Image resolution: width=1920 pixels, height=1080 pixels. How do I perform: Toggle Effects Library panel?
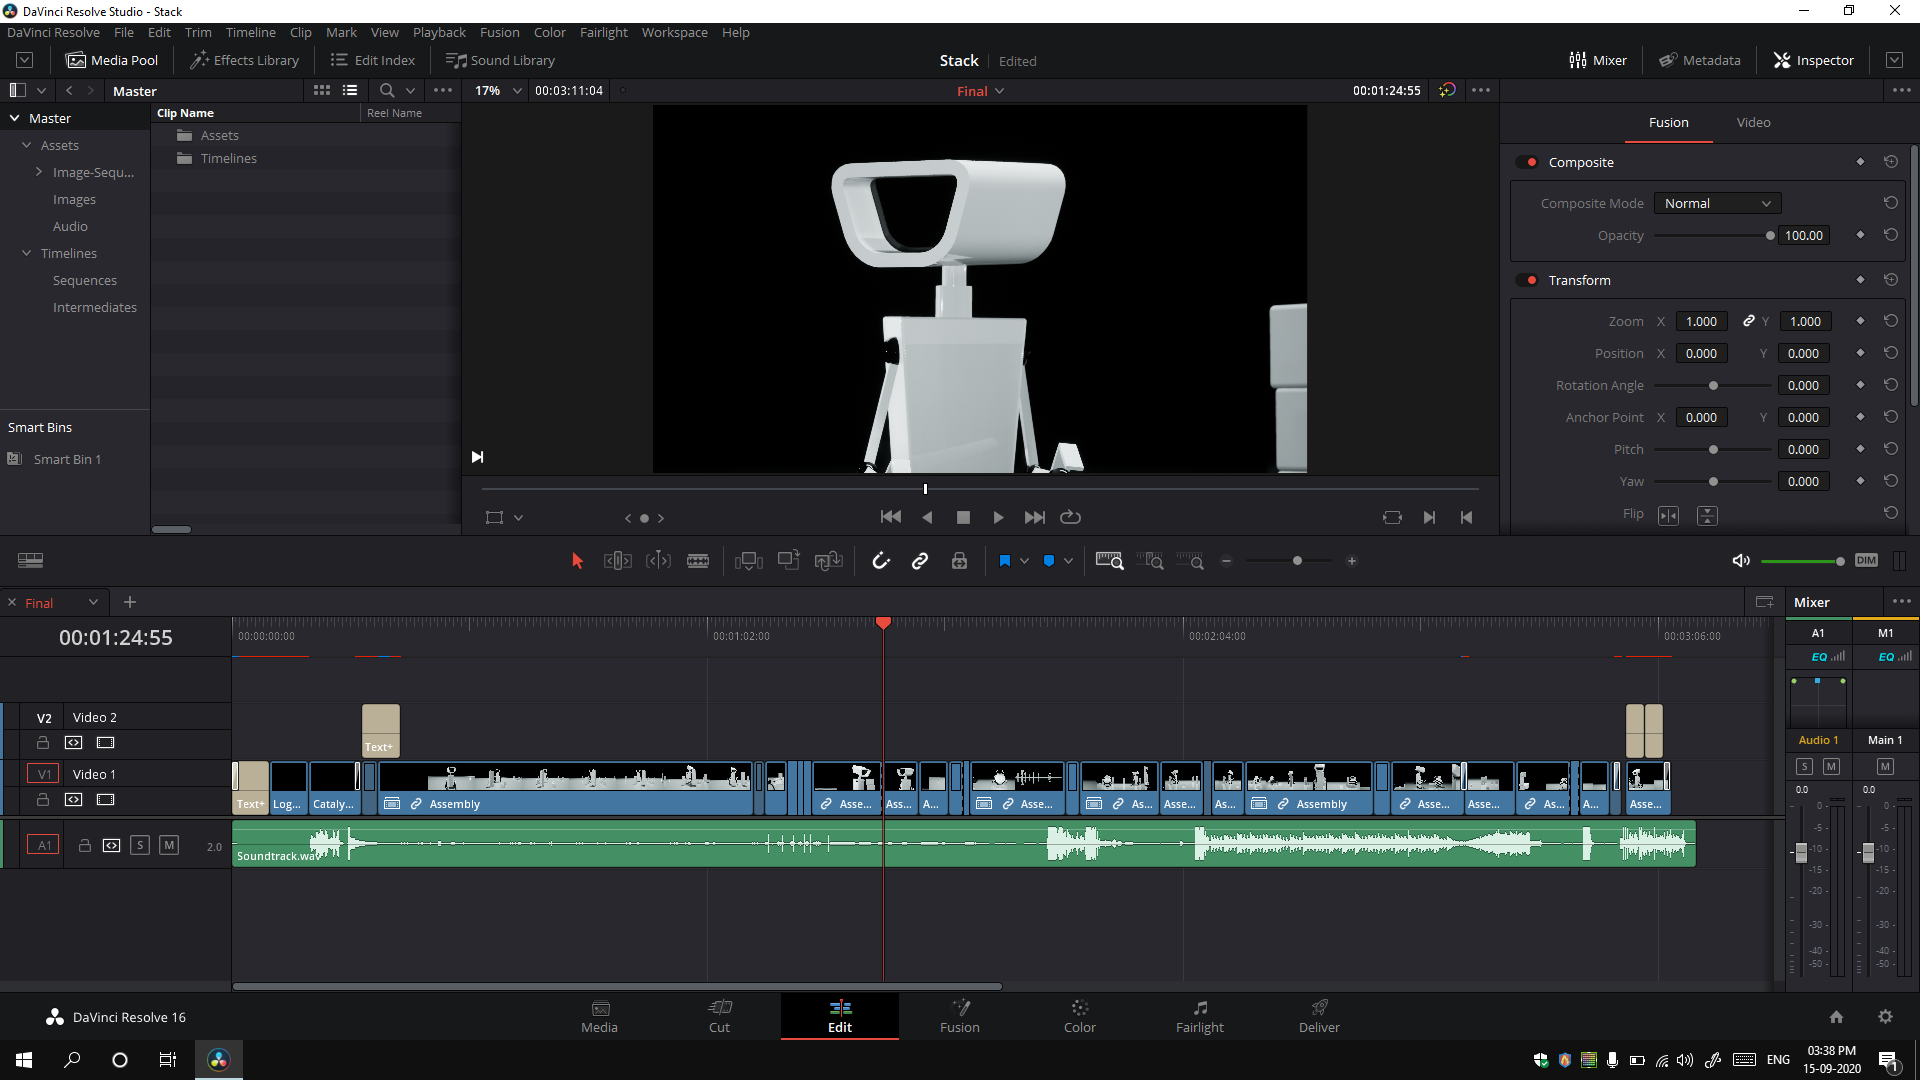pos(244,60)
